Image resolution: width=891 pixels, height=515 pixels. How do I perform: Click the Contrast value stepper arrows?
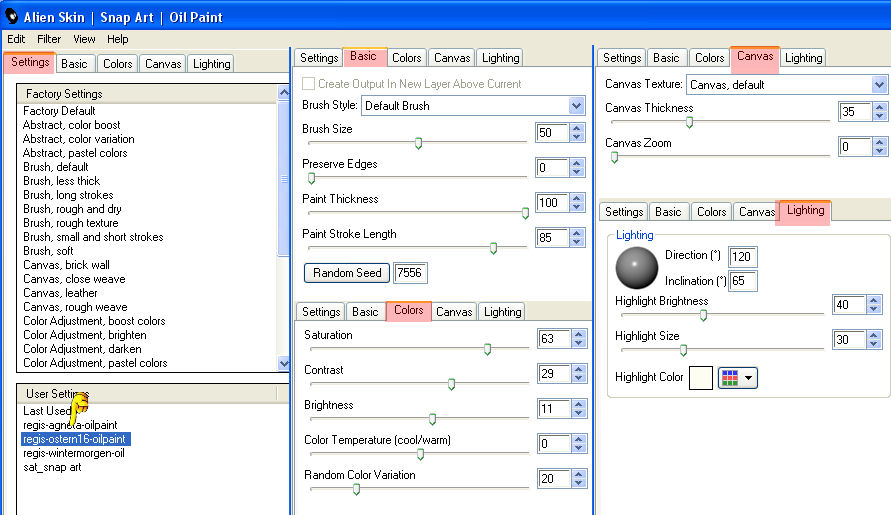[x=578, y=373]
